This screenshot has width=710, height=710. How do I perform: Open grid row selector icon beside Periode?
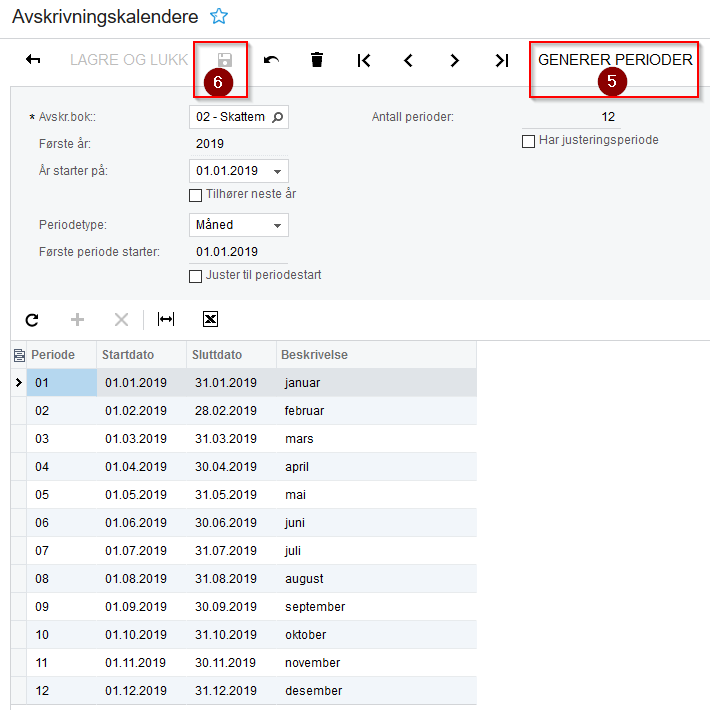19,355
